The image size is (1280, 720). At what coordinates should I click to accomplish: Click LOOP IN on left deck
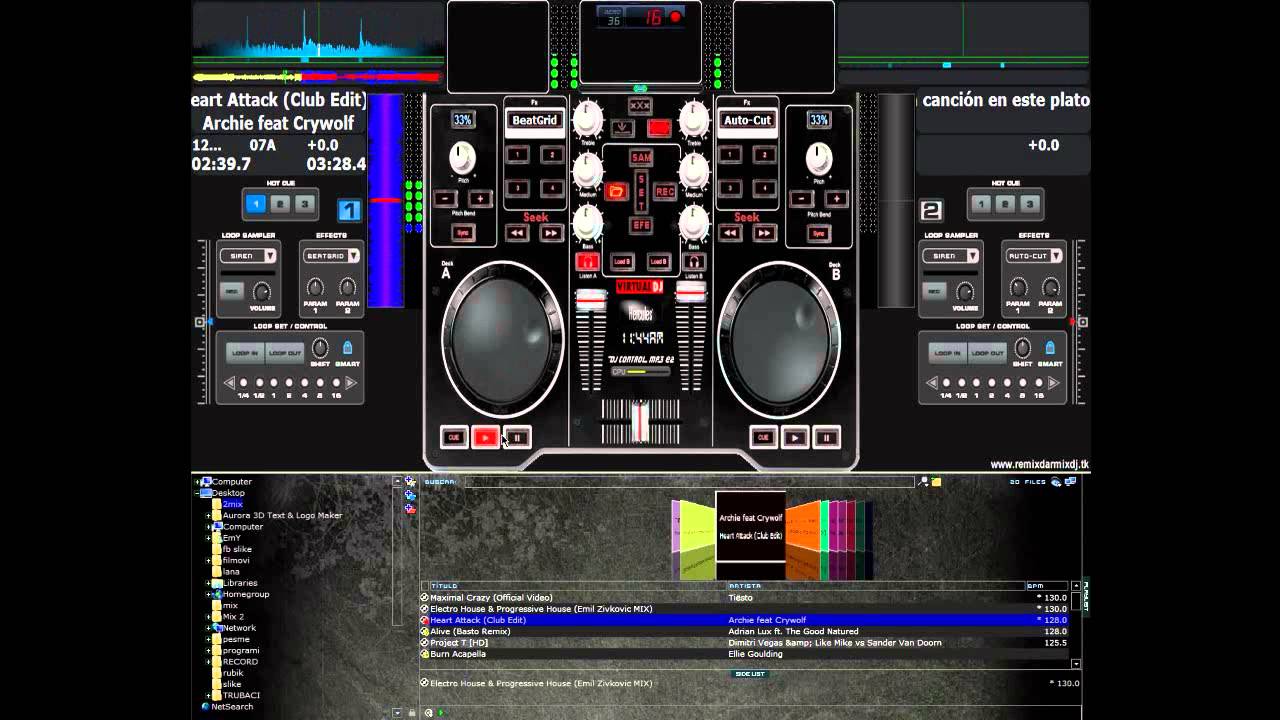pos(246,353)
